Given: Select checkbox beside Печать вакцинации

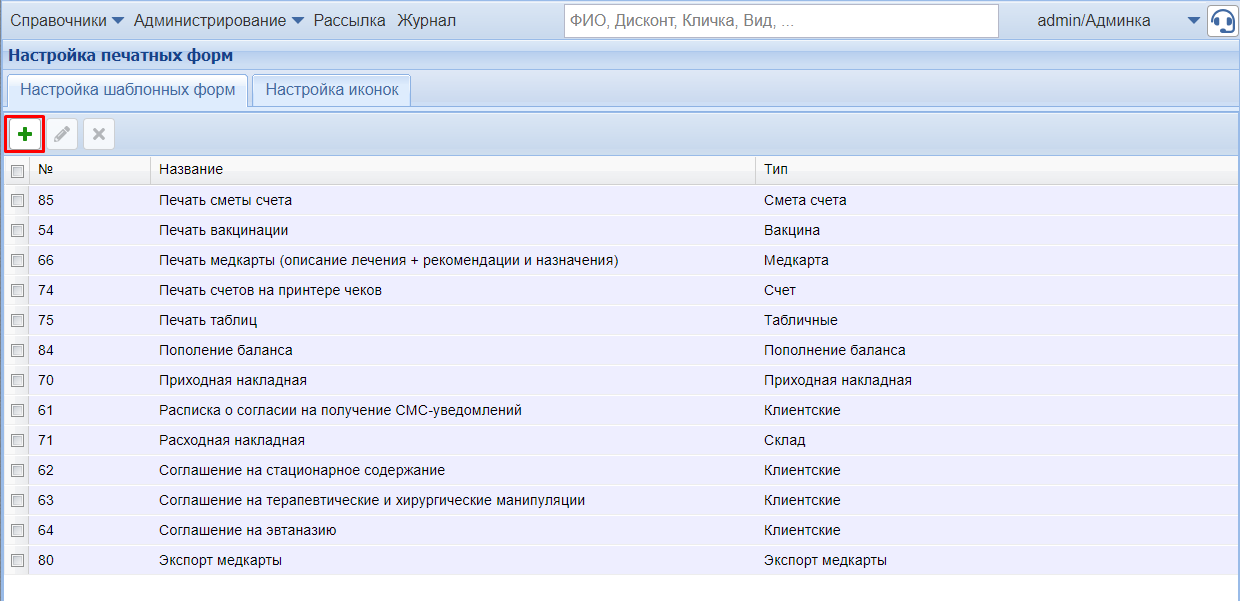Looking at the screenshot, I should [x=17, y=230].
